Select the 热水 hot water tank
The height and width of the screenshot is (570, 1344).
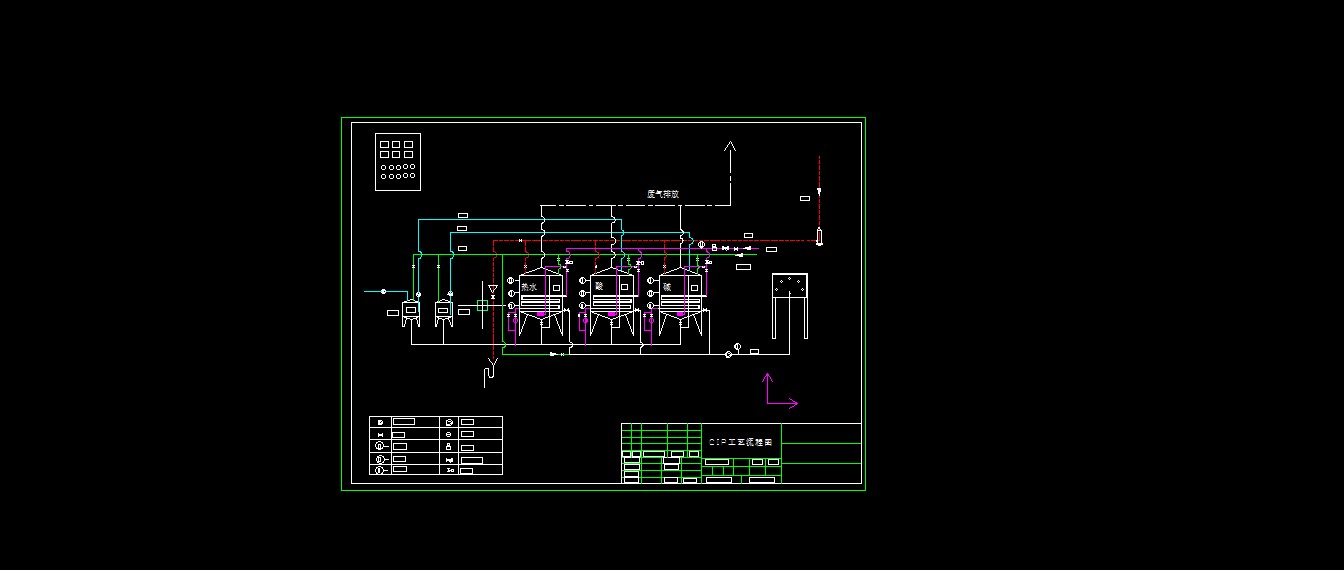[541, 300]
